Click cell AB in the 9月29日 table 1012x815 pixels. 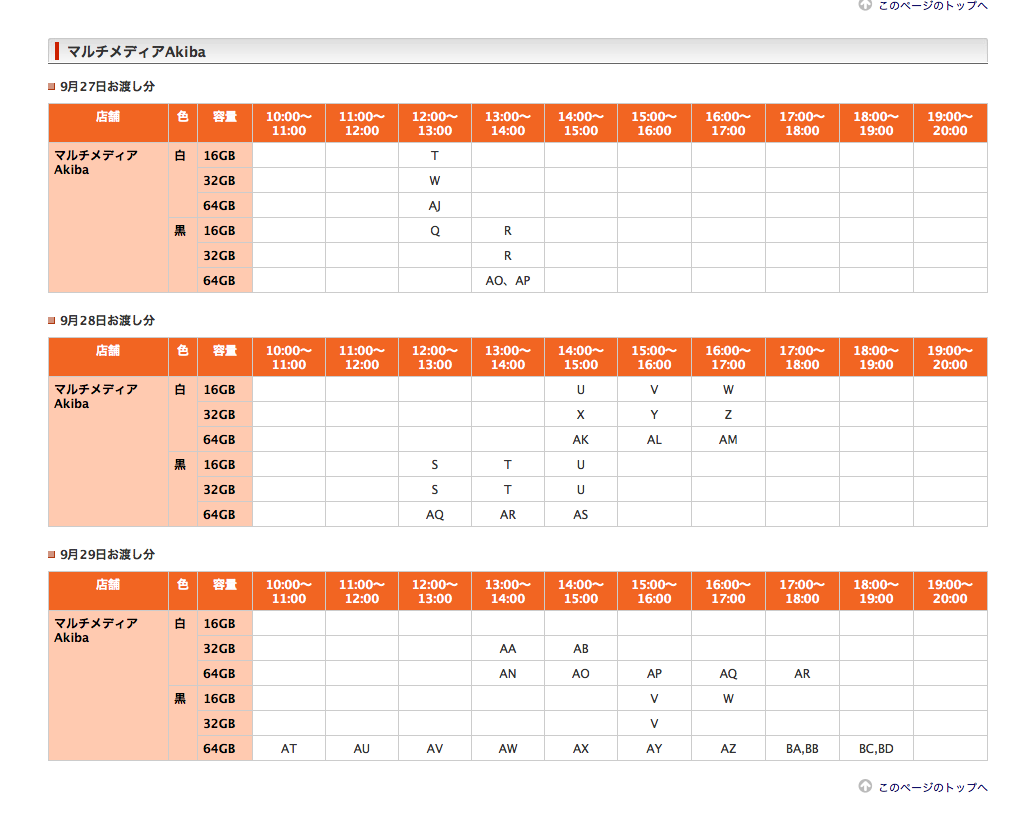tap(581, 649)
